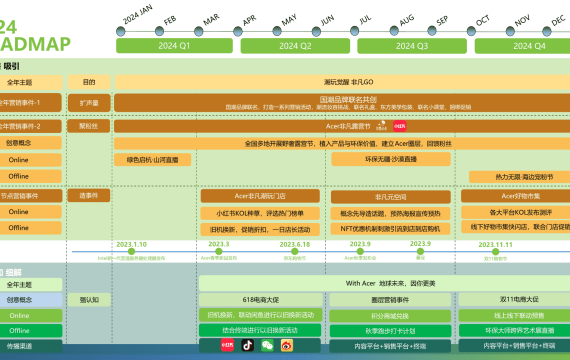Click the 环保大师跨界艺术展直播 block

point(514,331)
